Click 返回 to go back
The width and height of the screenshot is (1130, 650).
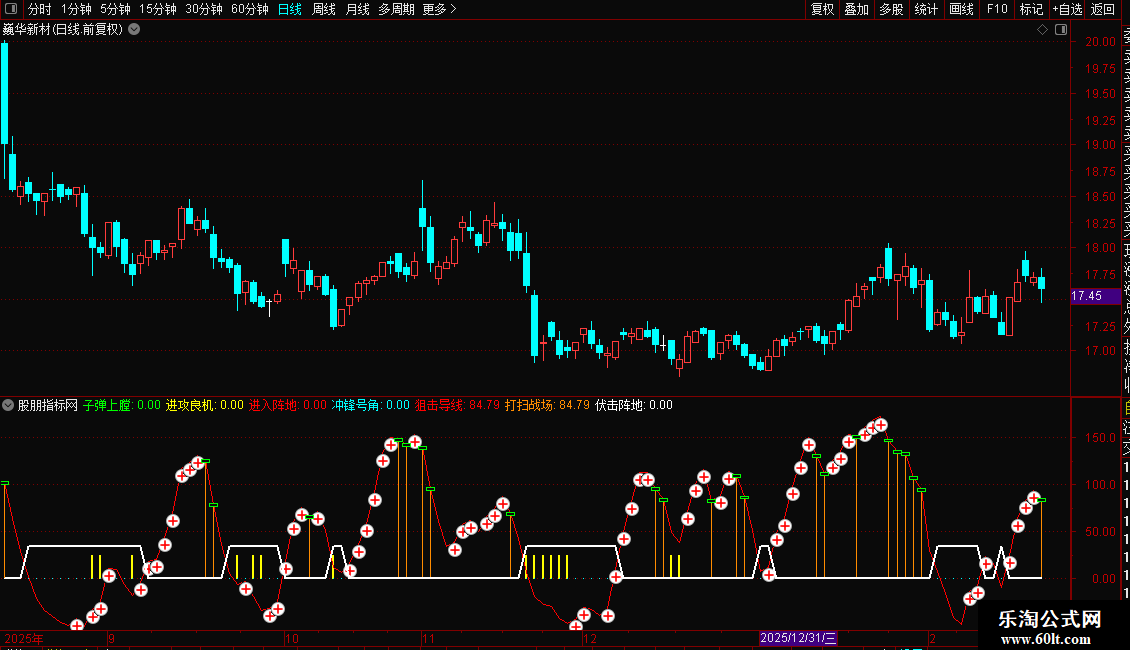coord(1103,9)
